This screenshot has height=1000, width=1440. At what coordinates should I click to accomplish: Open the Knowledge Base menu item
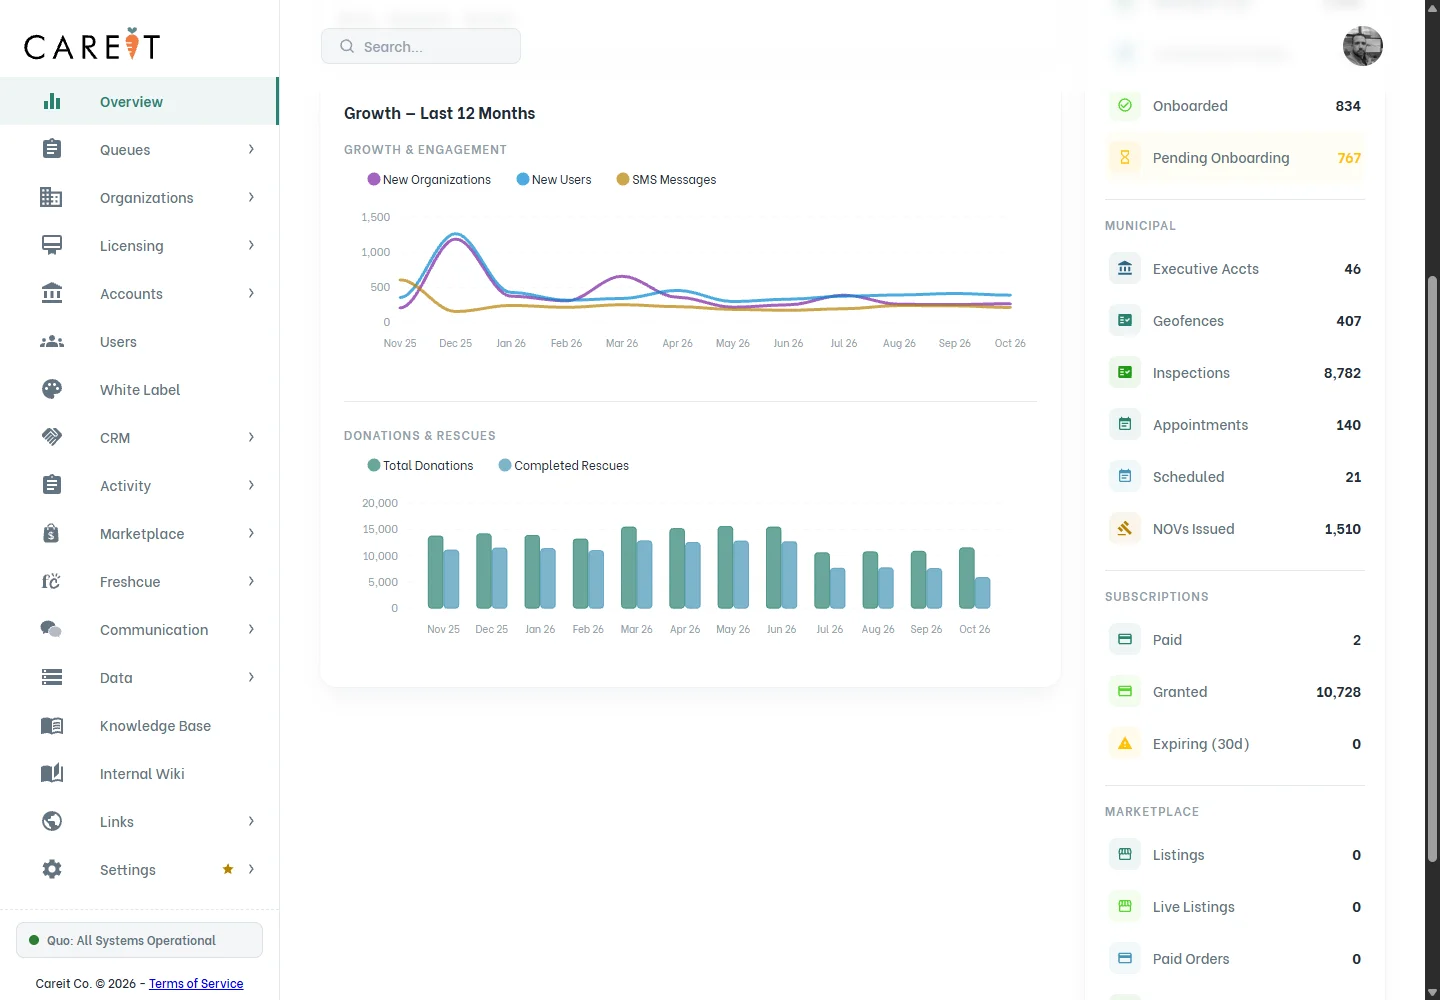[139, 725]
